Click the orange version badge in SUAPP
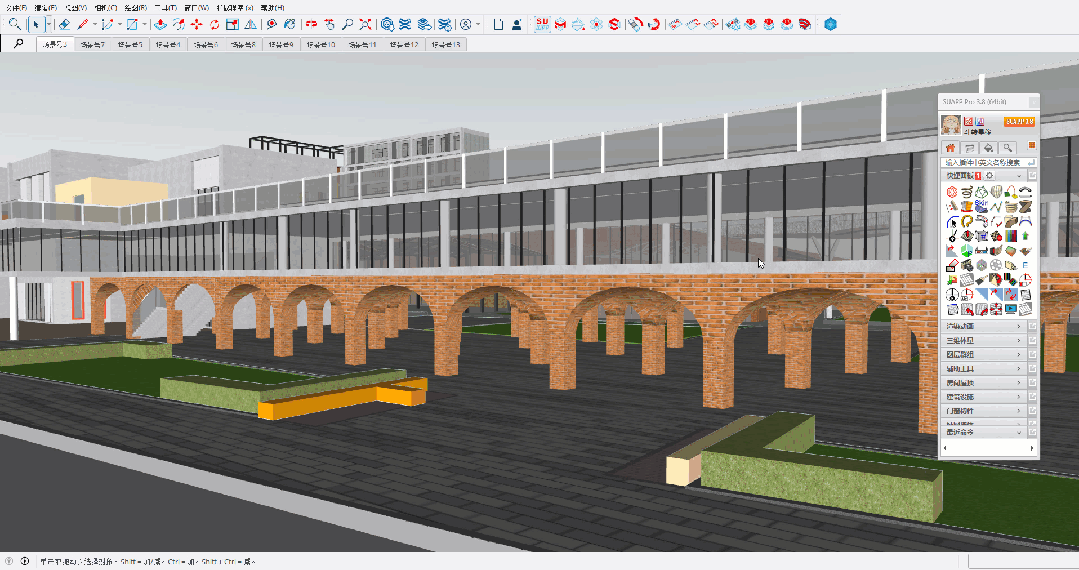This screenshot has width=1079, height=570. coord(1019,121)
